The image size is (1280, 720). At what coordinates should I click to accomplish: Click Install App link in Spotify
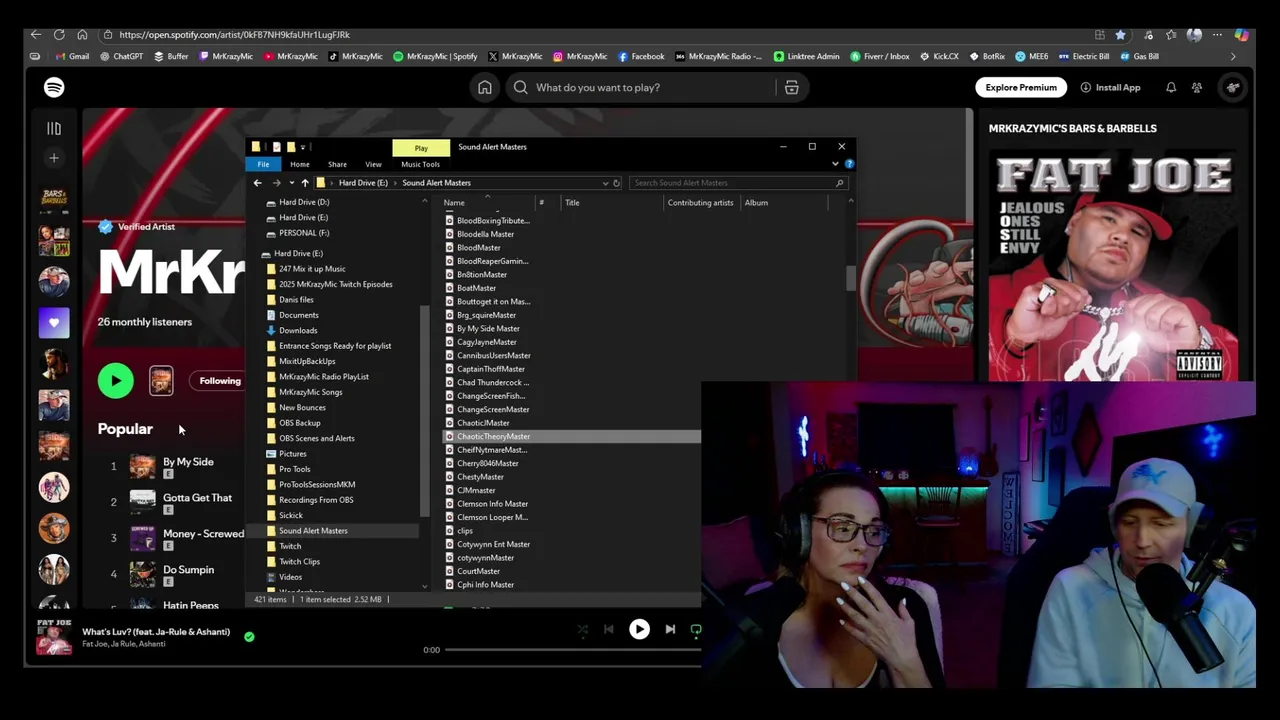tap(1110, 87)
